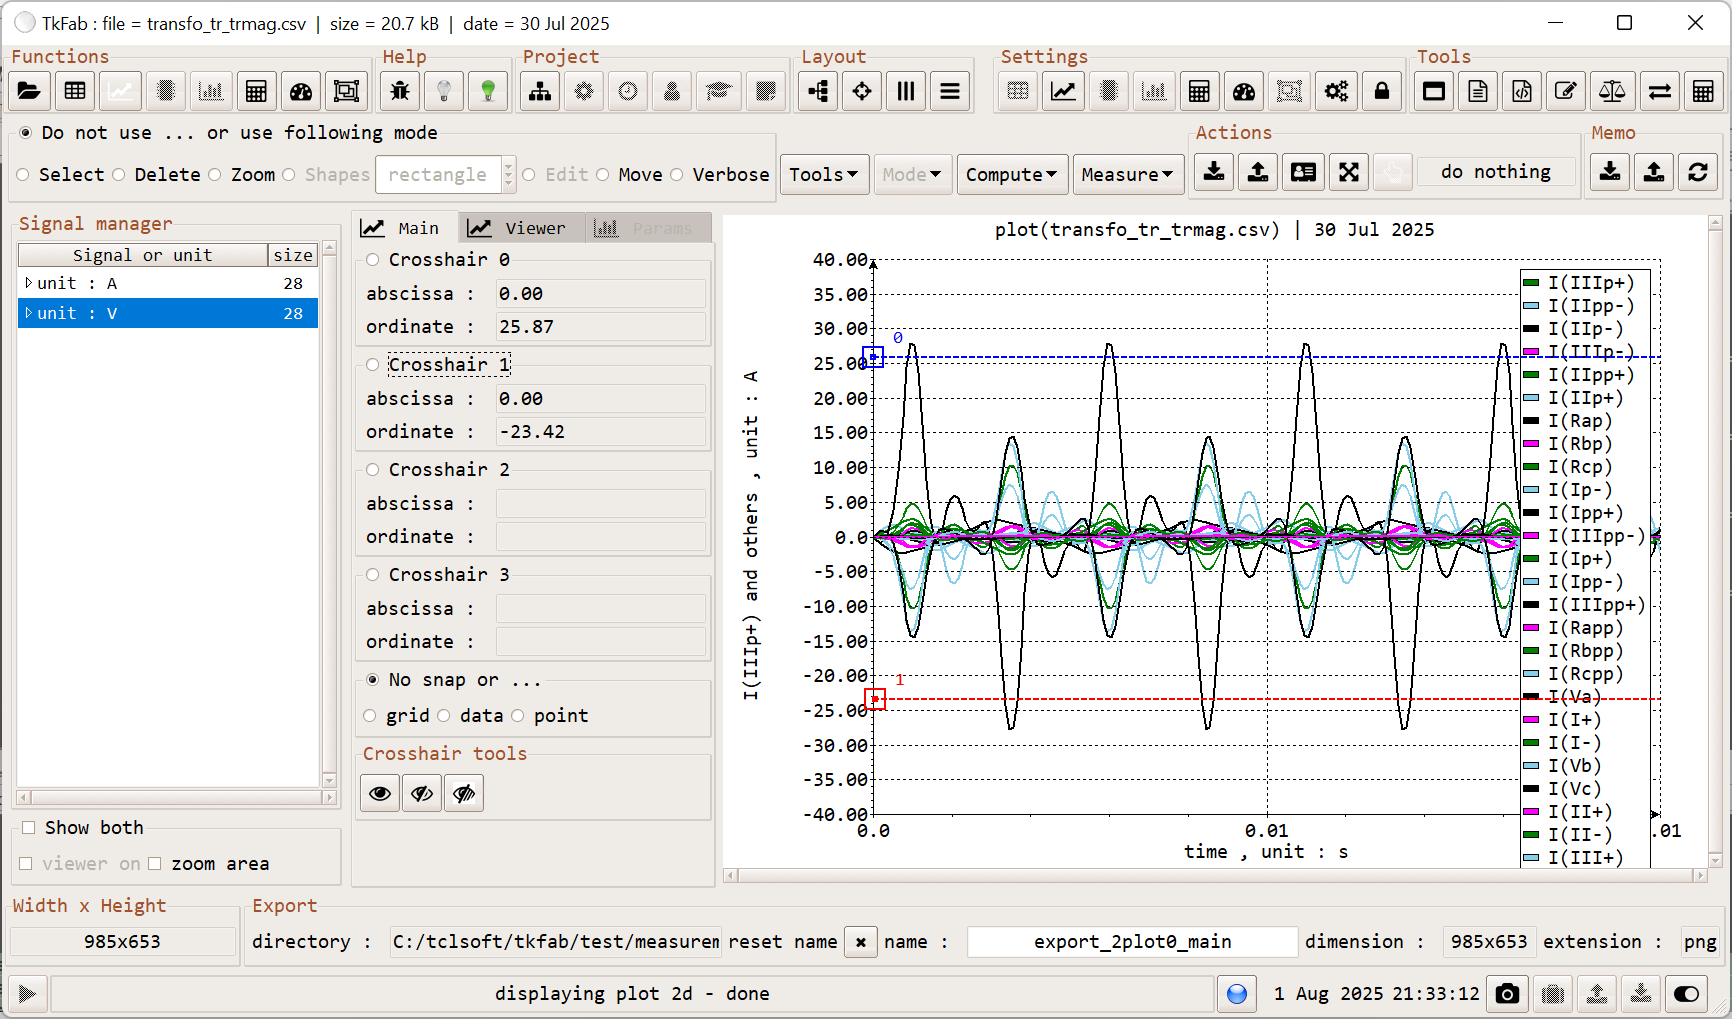Enable the Show both checkbox
1732x1019 pixels.
[29, 828]
